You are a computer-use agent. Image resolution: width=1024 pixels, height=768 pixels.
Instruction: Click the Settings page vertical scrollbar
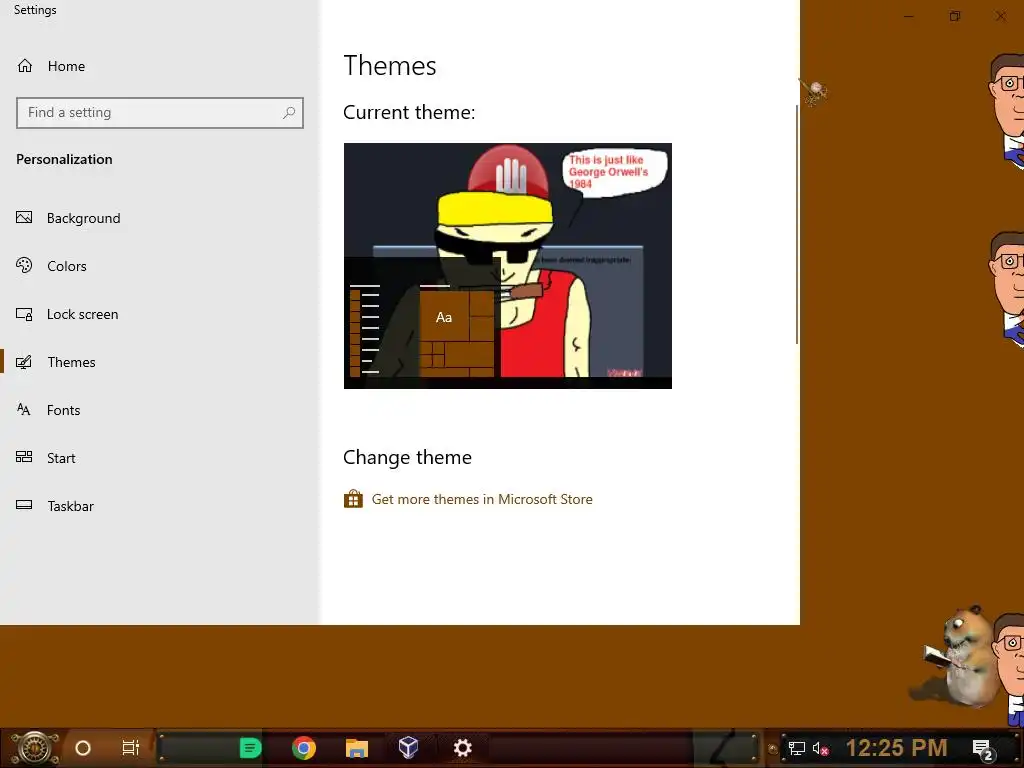[797, 224]
